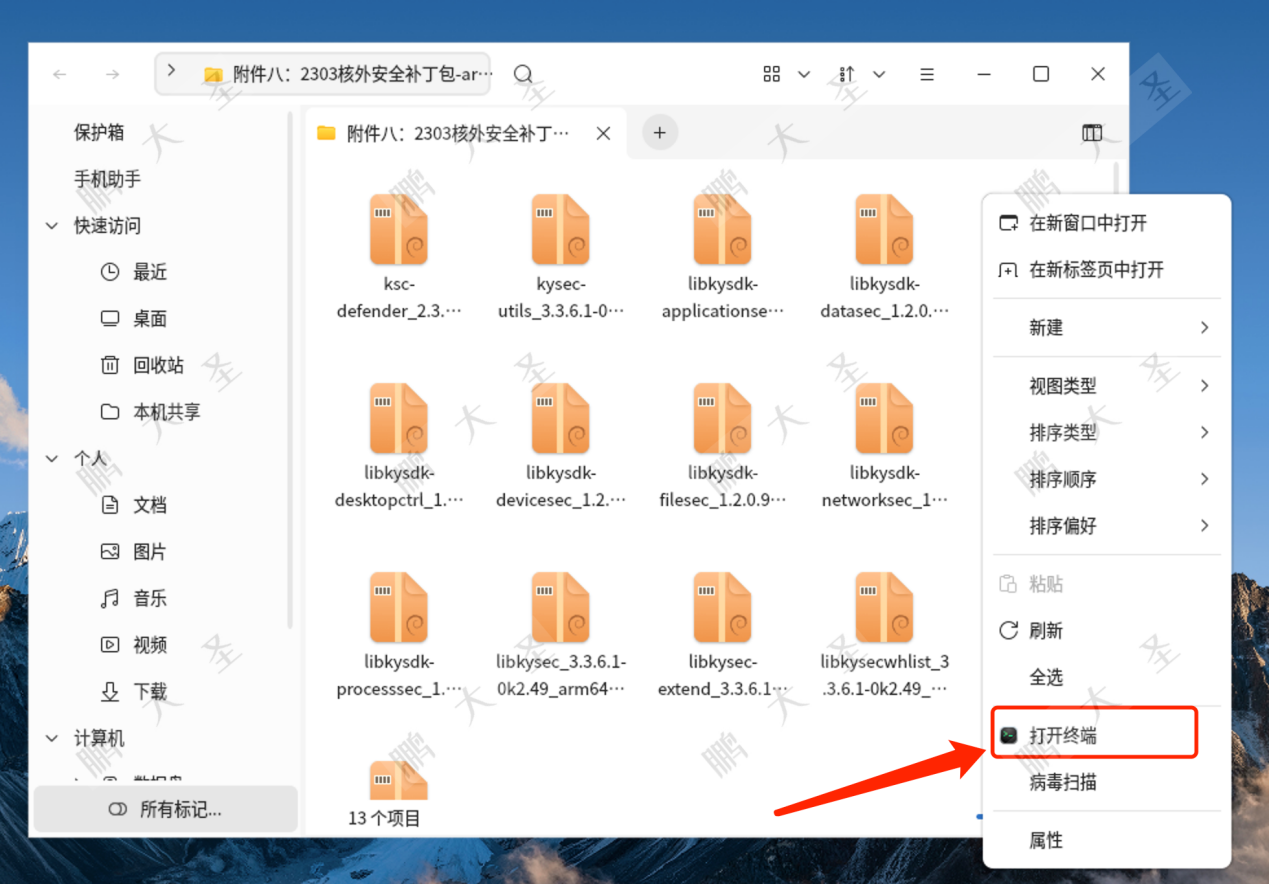Expand the 排序偏好 submenu
Screen dimensions: 1269x884
point(1107,525)
